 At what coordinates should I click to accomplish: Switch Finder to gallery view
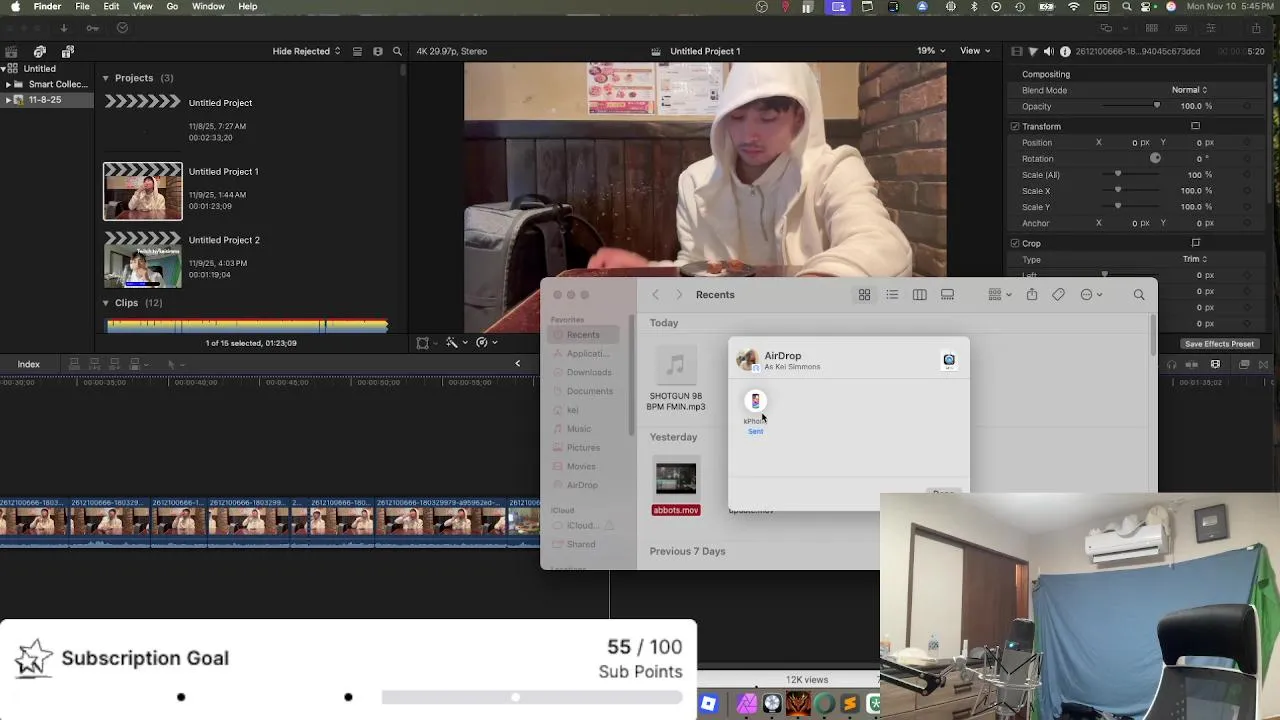(947, 295)
